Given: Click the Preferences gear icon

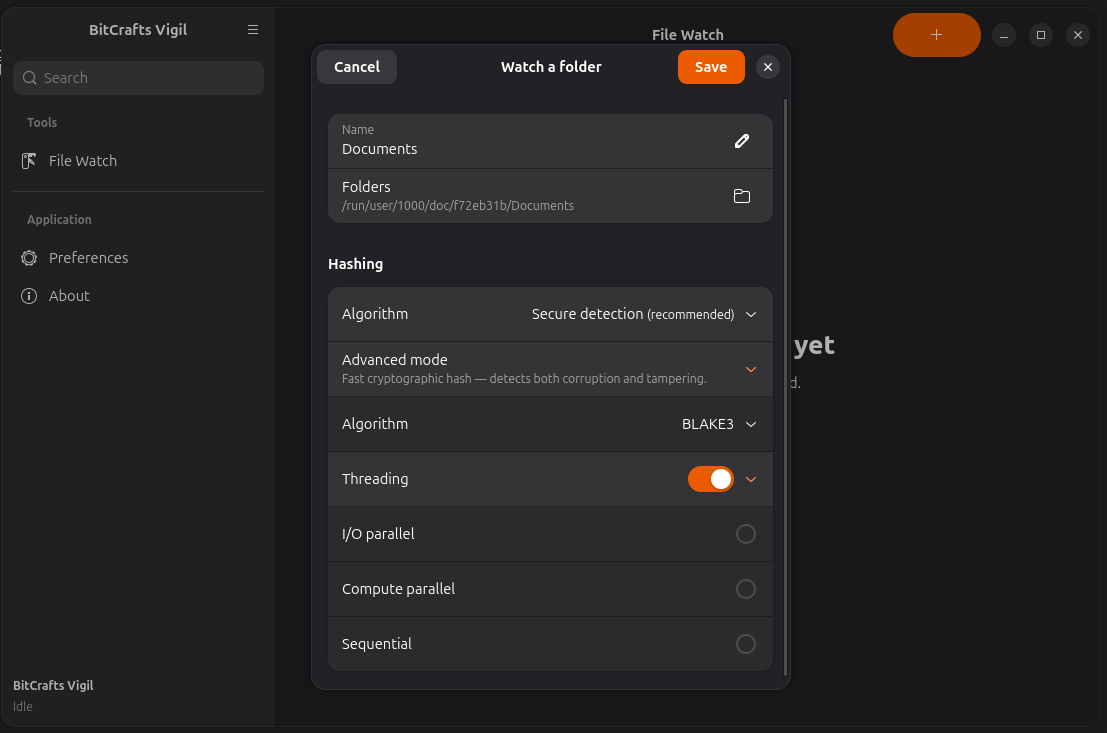Looking at the screenshot, I should coord(29,258).
